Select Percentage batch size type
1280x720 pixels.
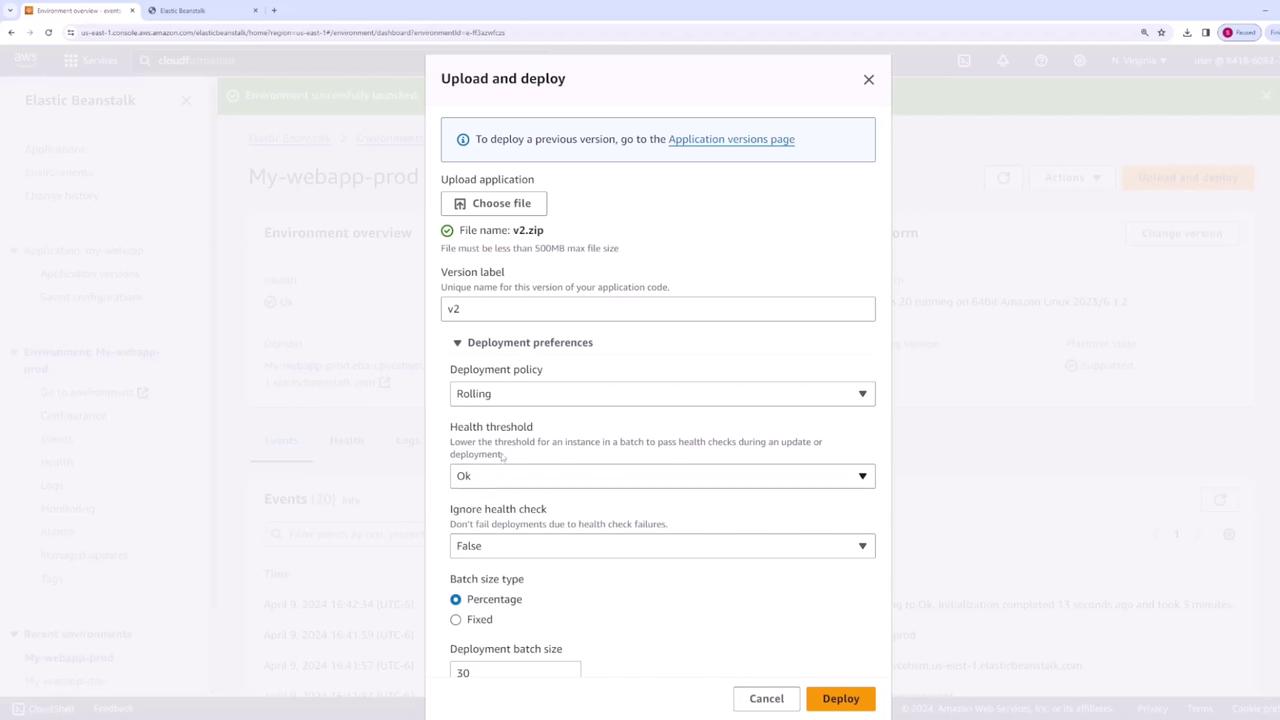pos(456,599)
